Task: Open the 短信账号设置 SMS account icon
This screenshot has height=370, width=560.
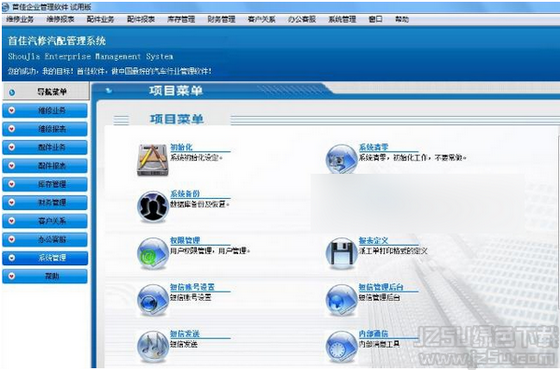Action: 152,300
